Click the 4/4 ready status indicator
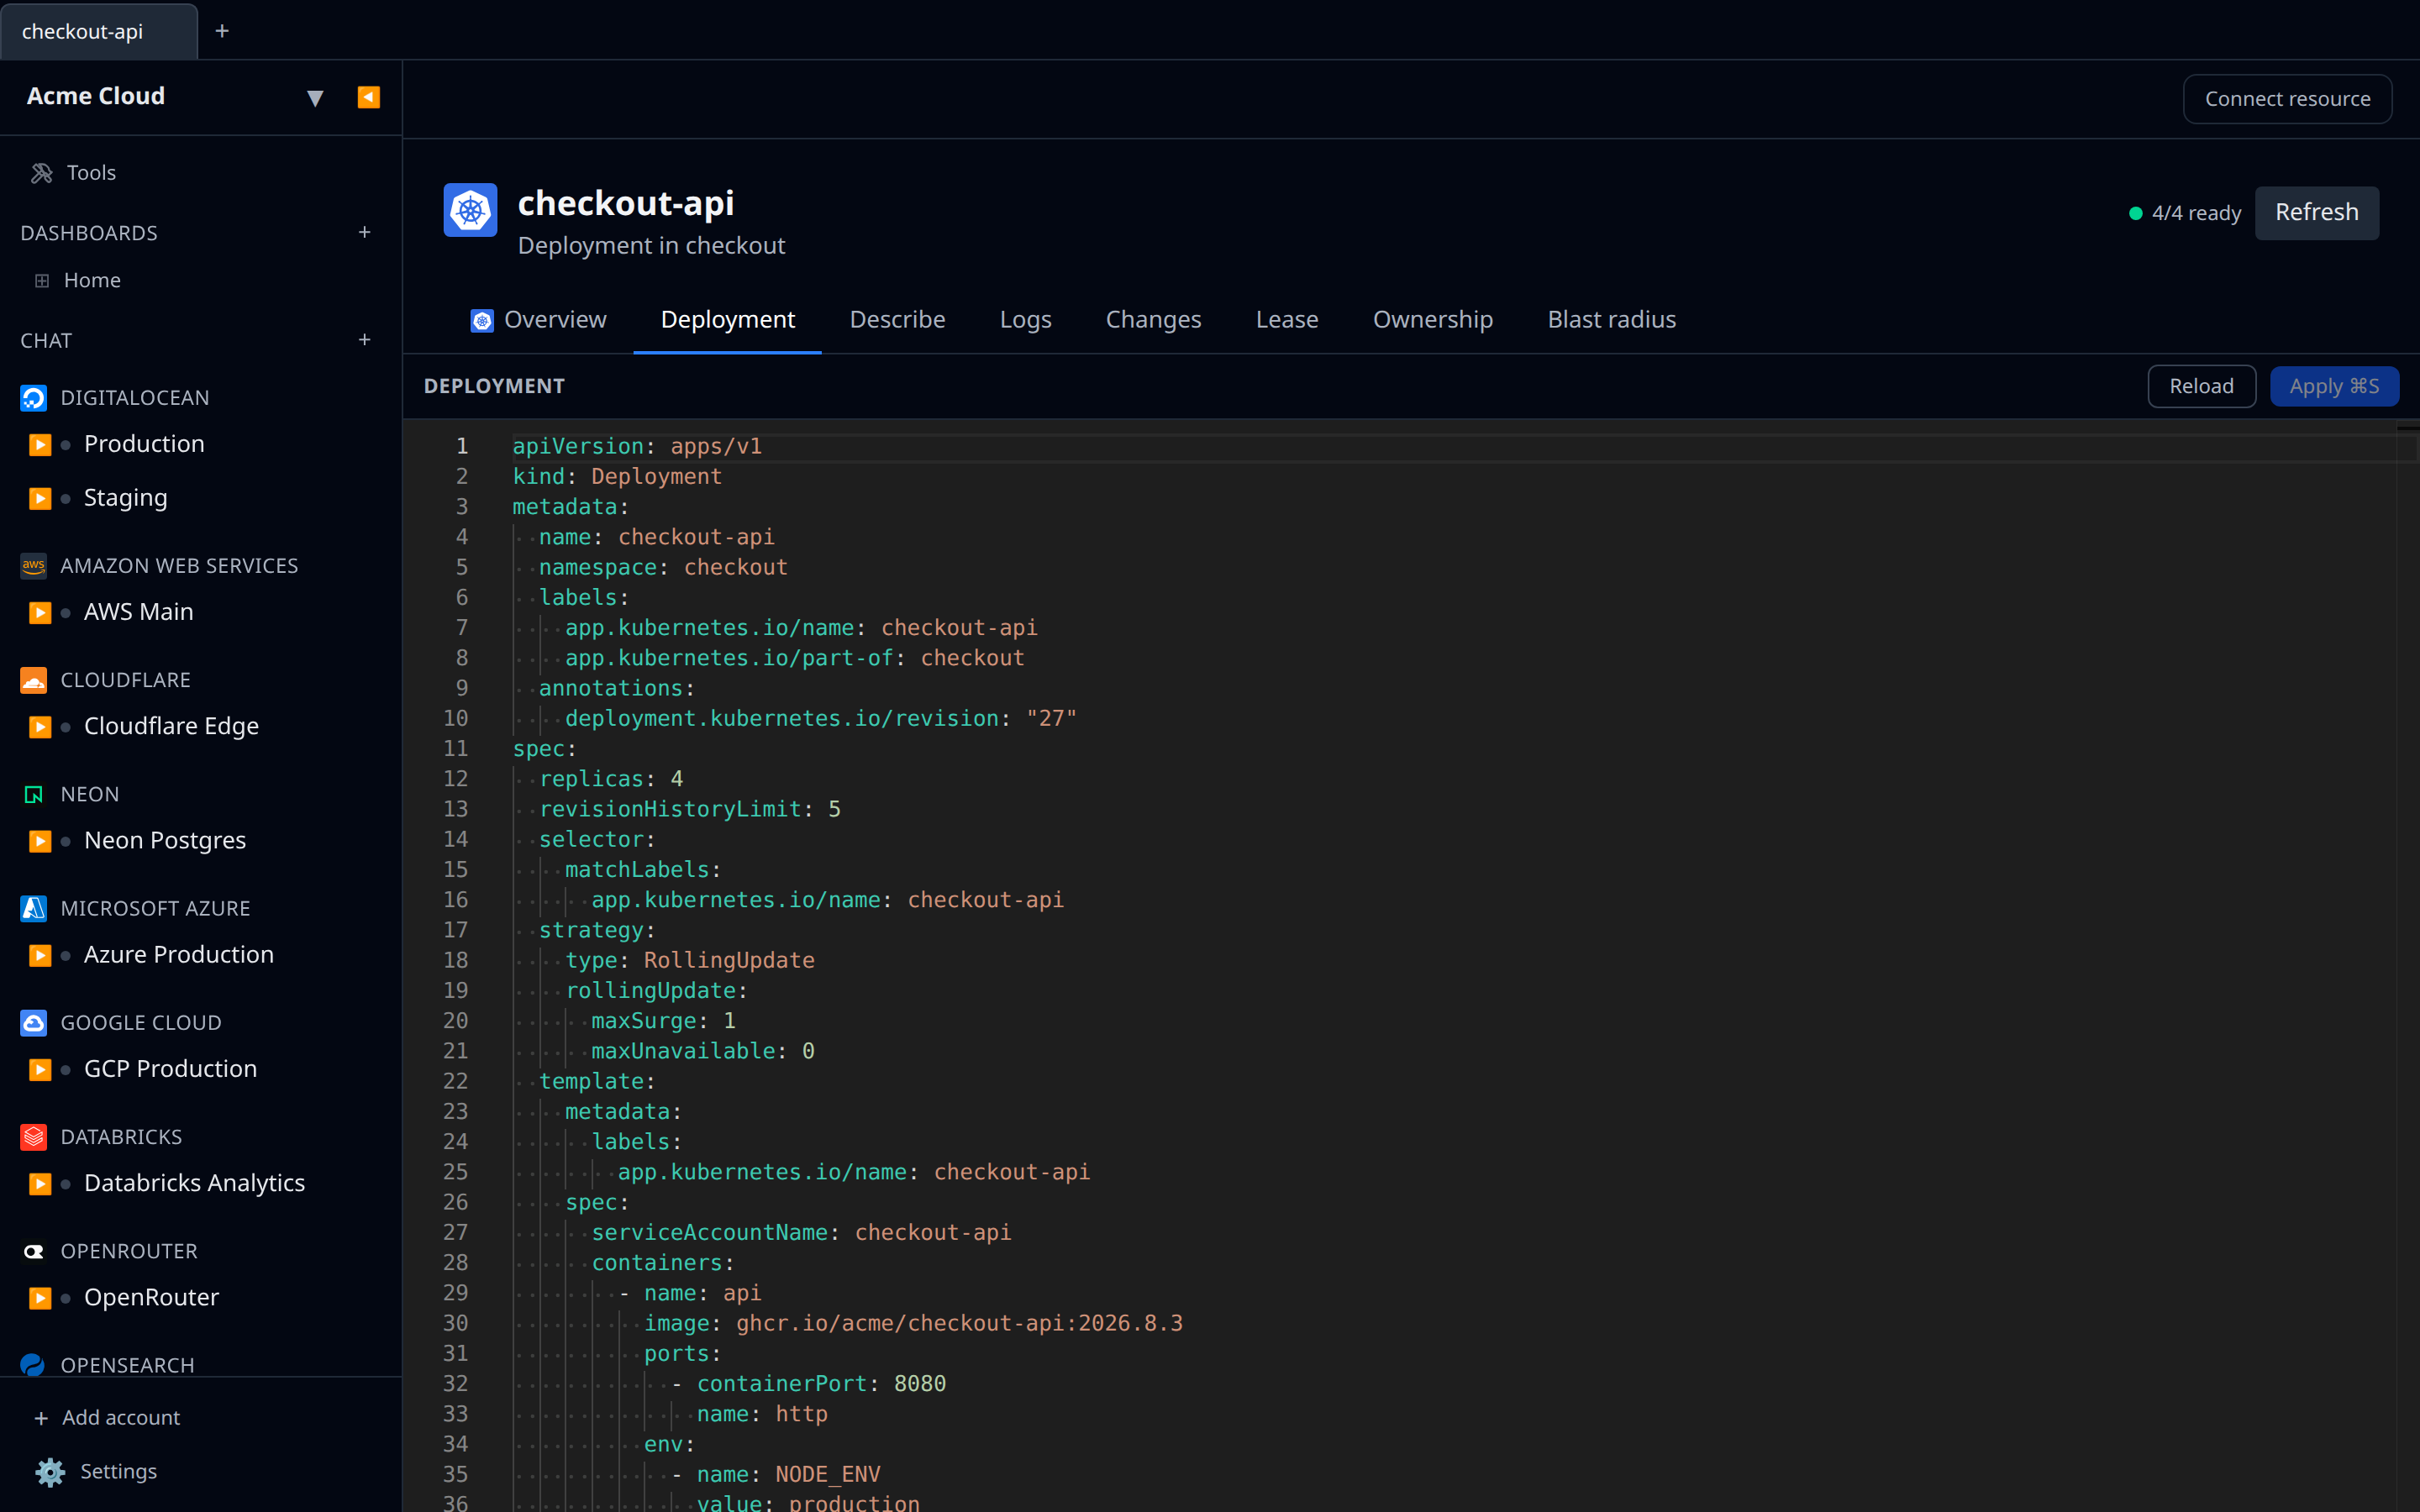Screen dimensions: 2420x1512 [x=2185, y=213]
